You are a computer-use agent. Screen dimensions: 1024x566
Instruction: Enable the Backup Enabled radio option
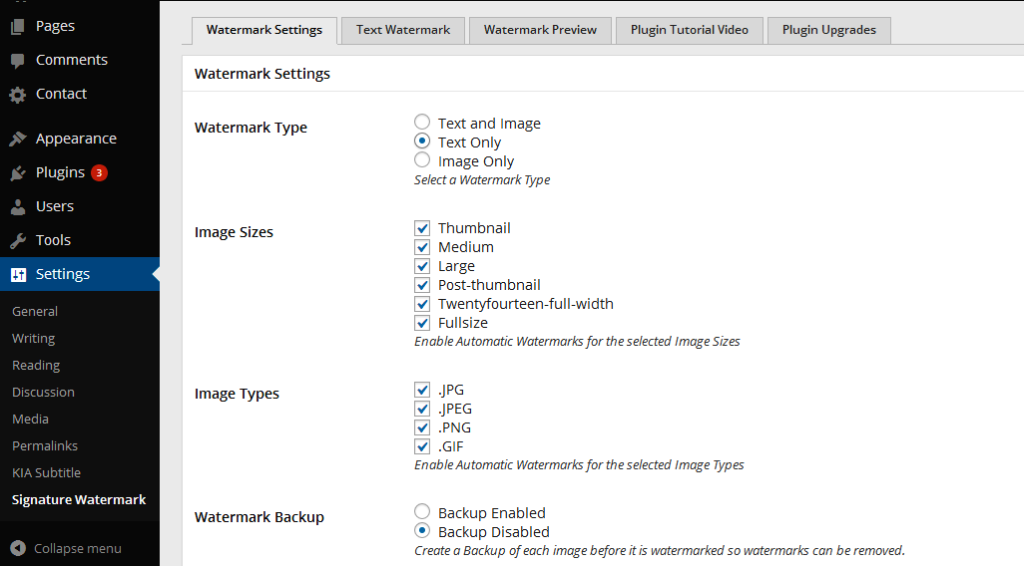422,511
